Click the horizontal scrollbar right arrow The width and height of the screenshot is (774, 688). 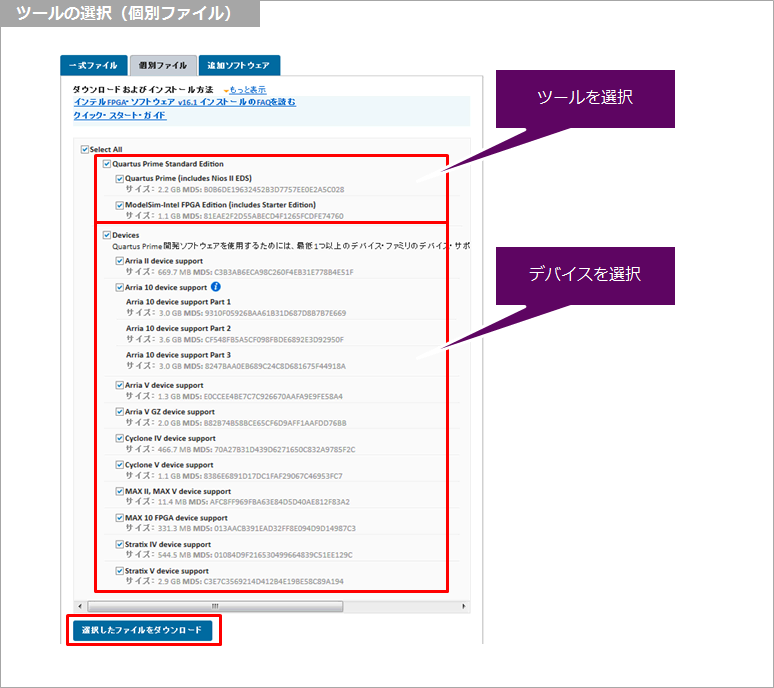click(x=463, y=606)
